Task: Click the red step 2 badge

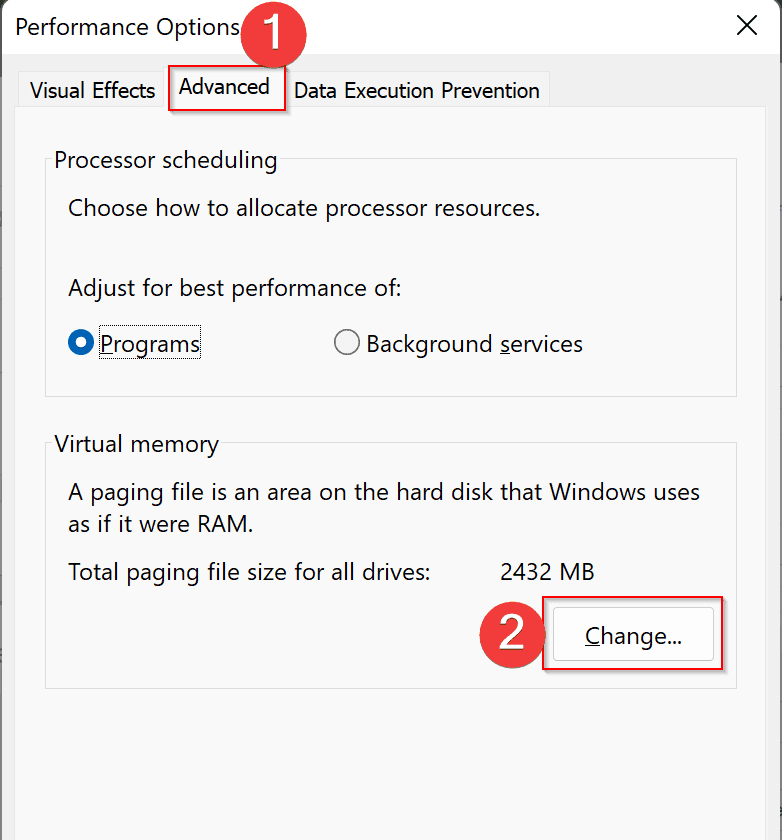Action: click(511, 633)
